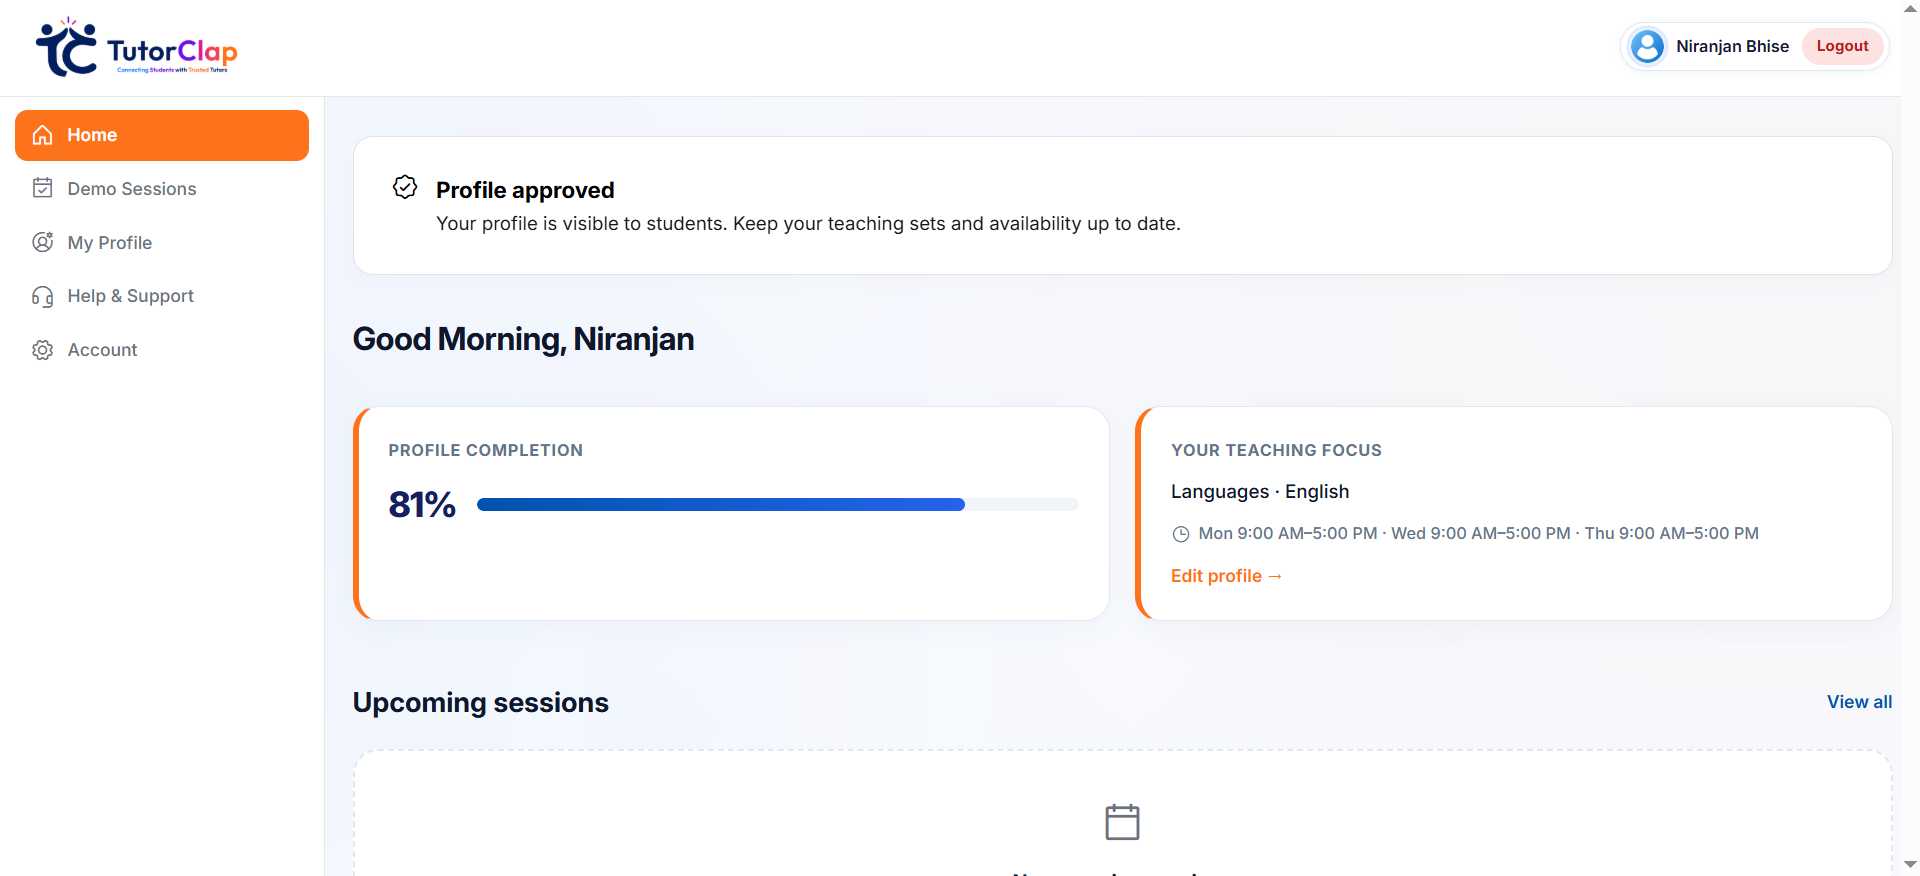View all upcoming sessions
The image size is (1920, 876).
click(x=1859, y=702)
